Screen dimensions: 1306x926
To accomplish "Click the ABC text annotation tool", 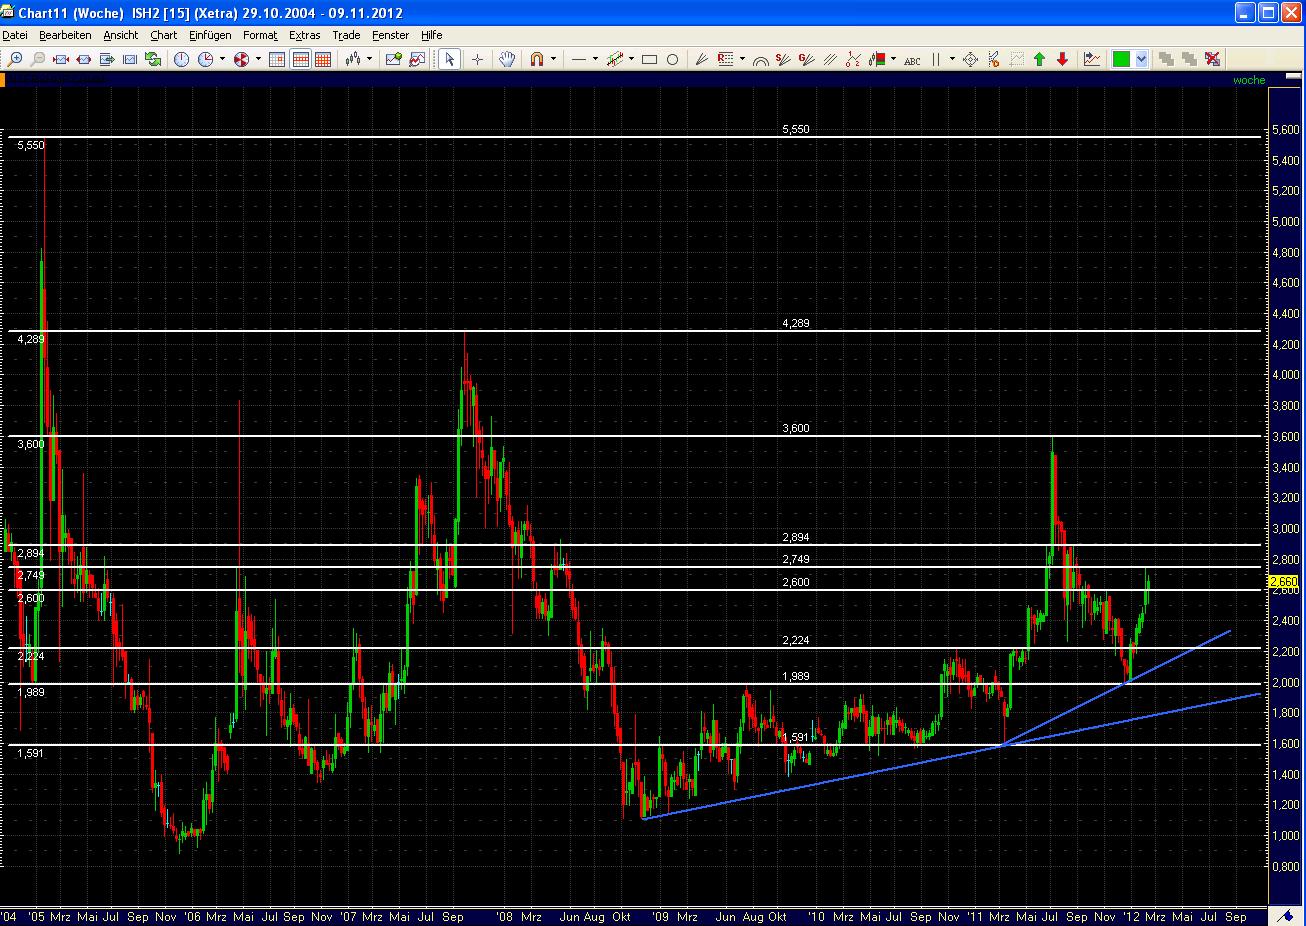I will [x=911, y=58].
